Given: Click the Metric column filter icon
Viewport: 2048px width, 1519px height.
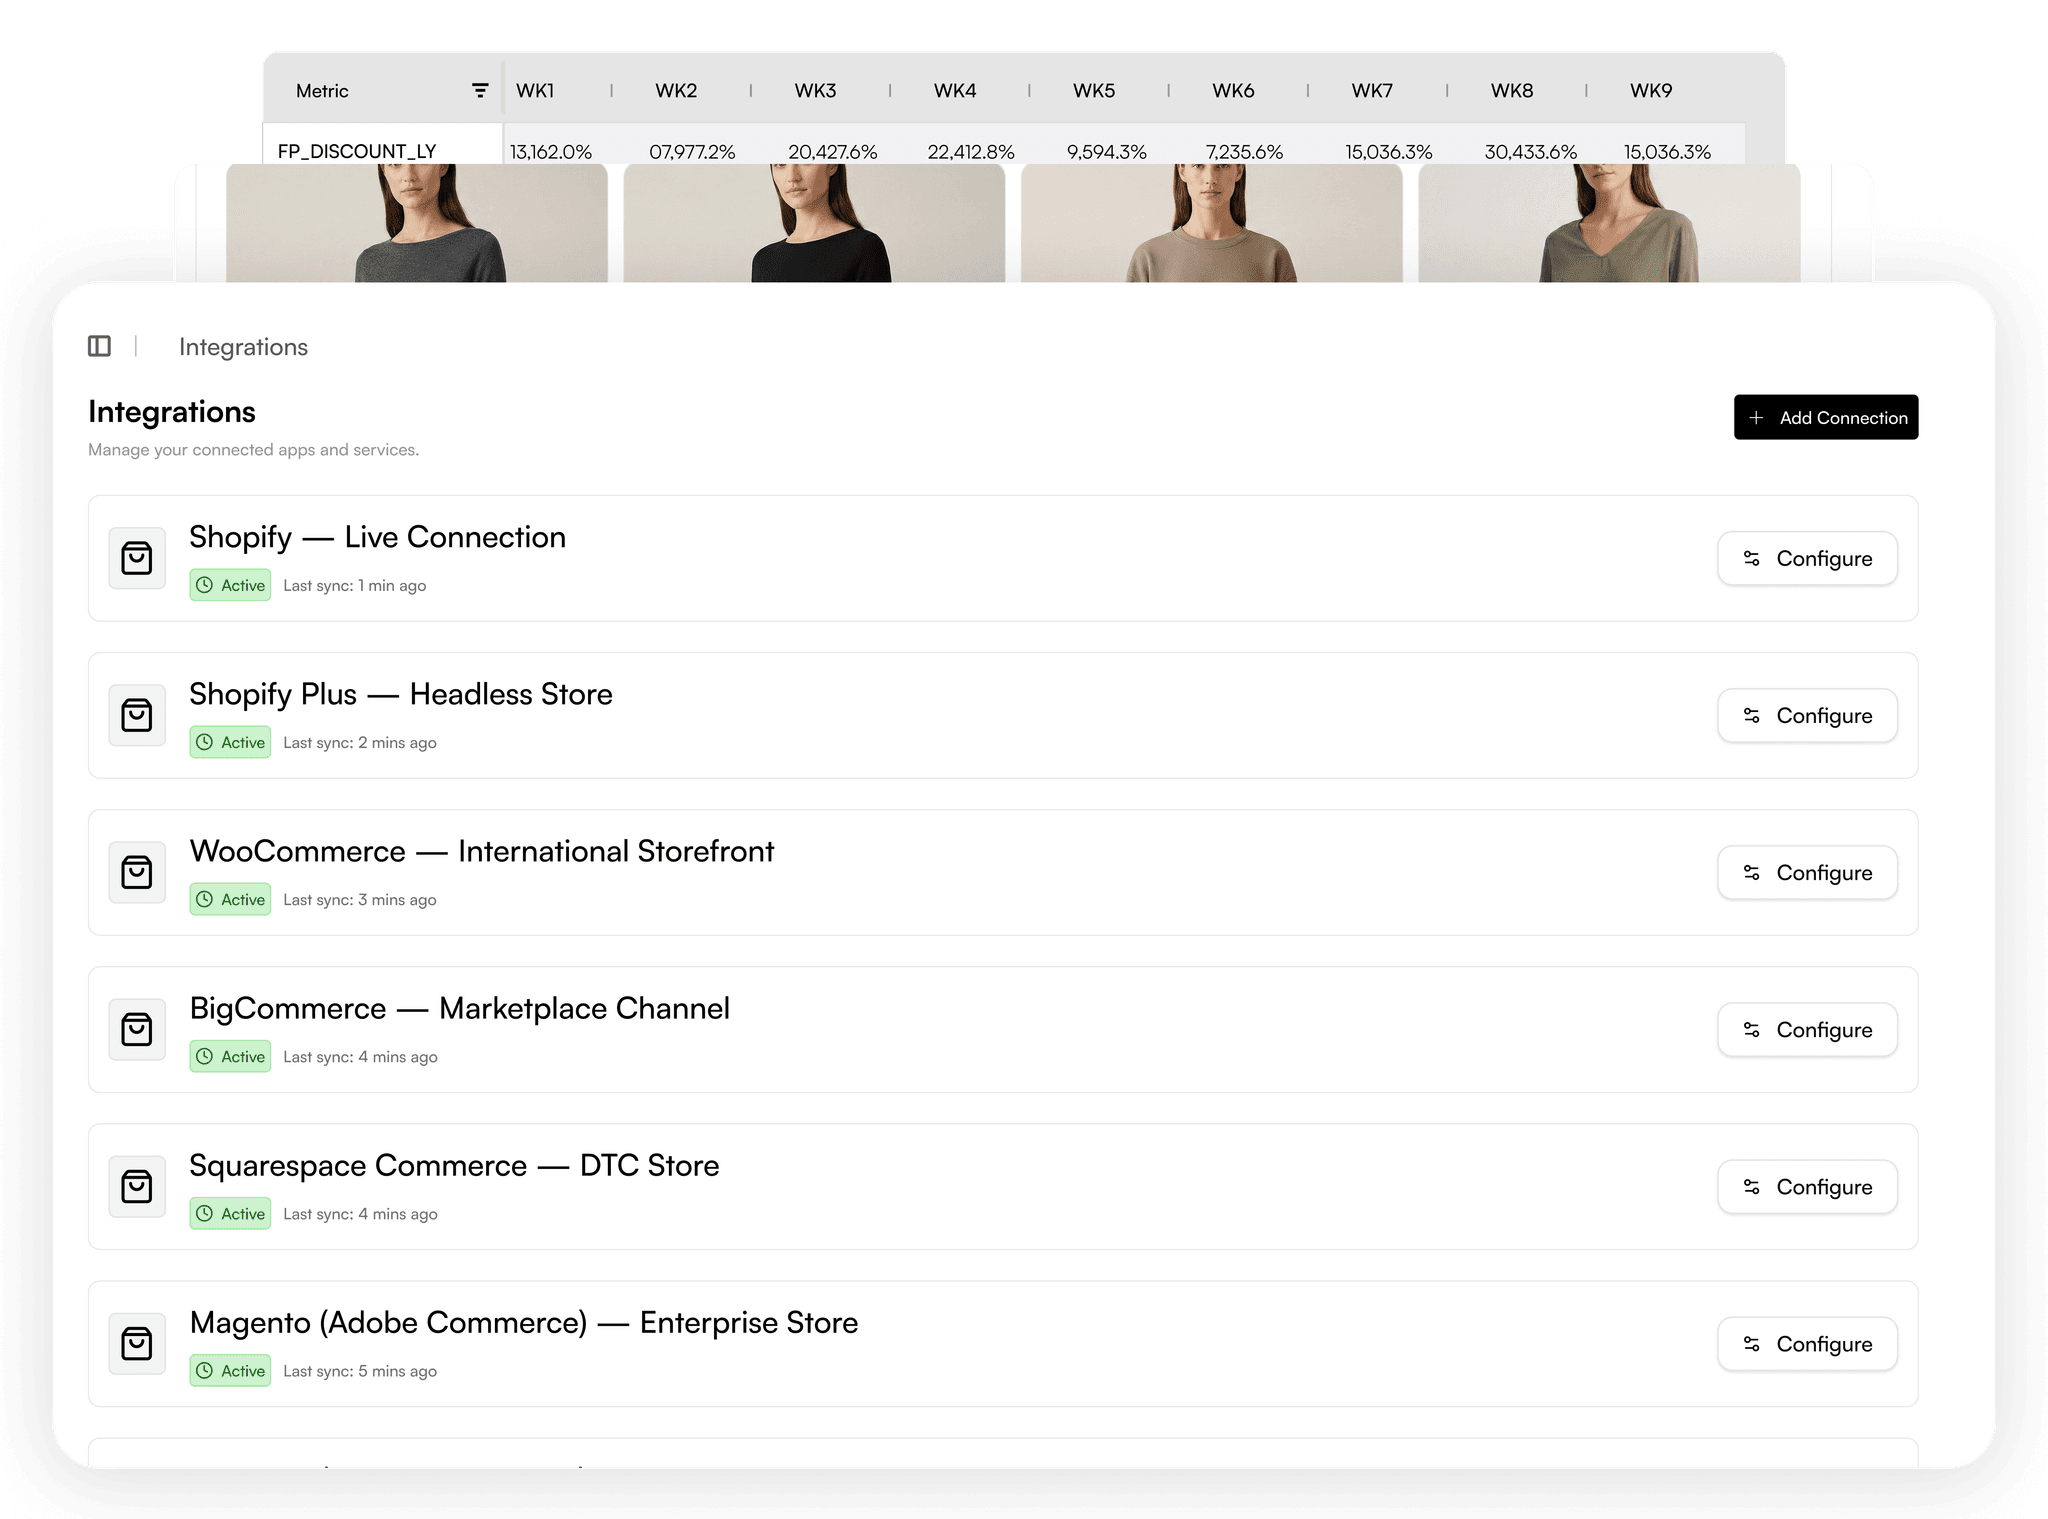Looking at the screenshot, I should click(x=480, y=91).
